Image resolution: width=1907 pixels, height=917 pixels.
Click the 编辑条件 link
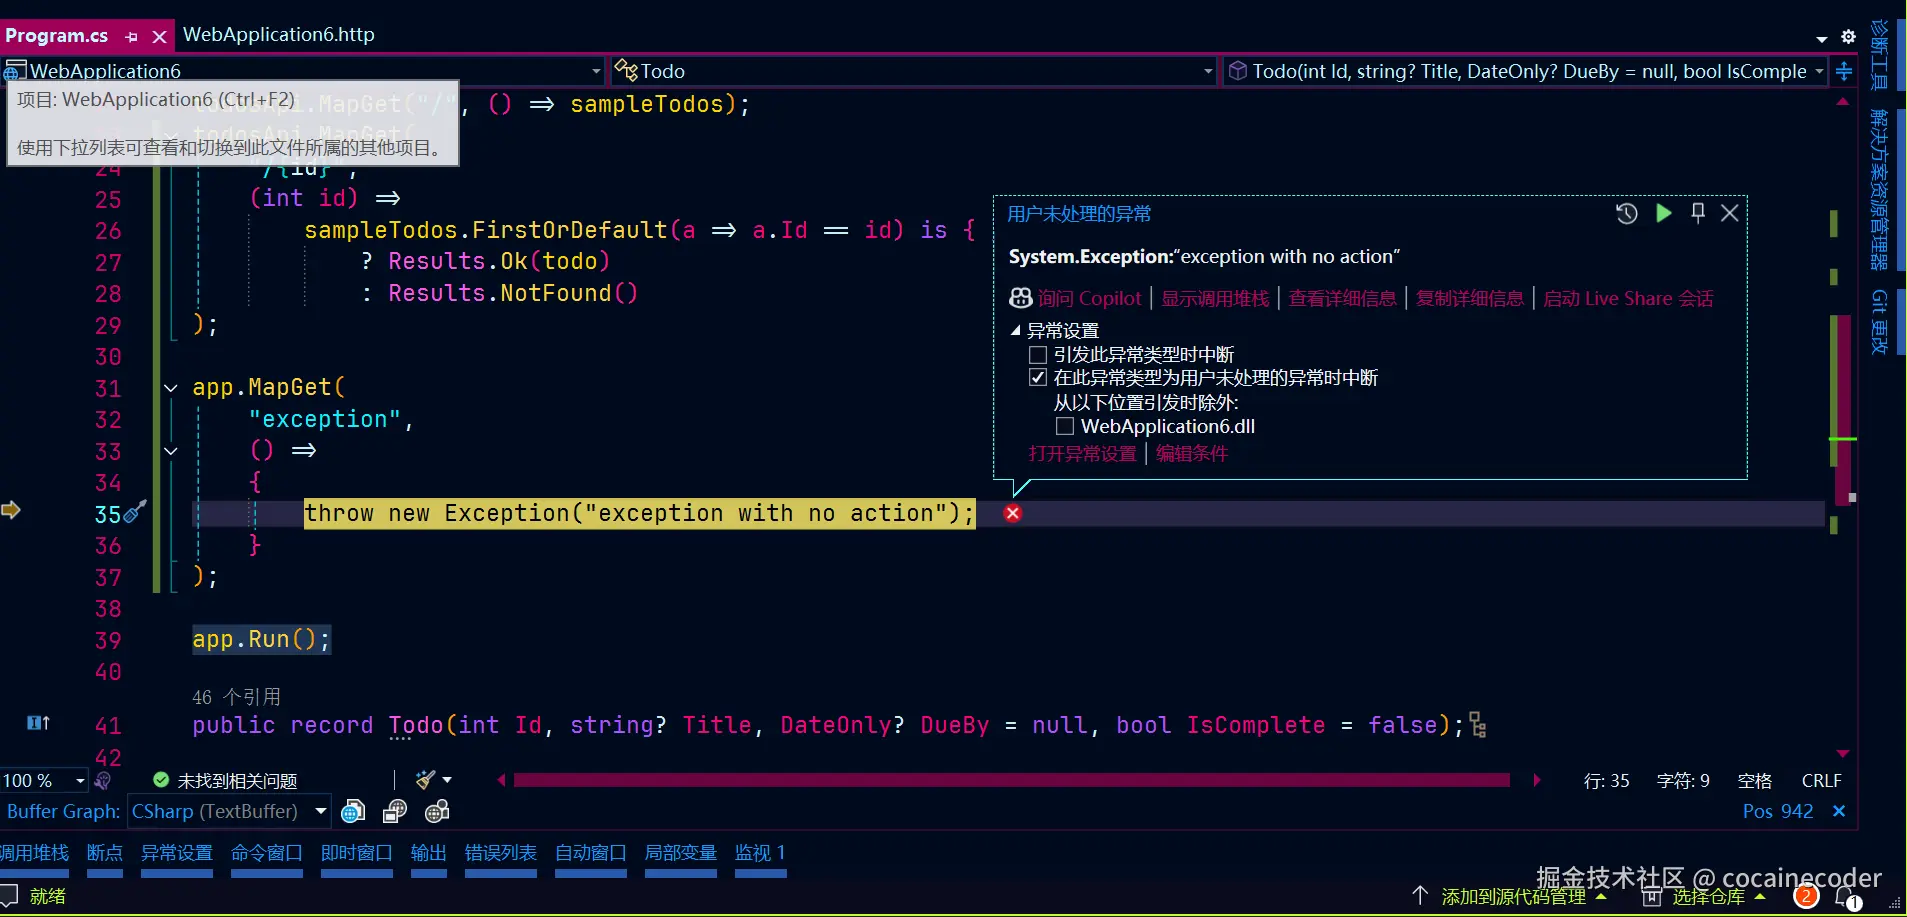point(1192,454)
